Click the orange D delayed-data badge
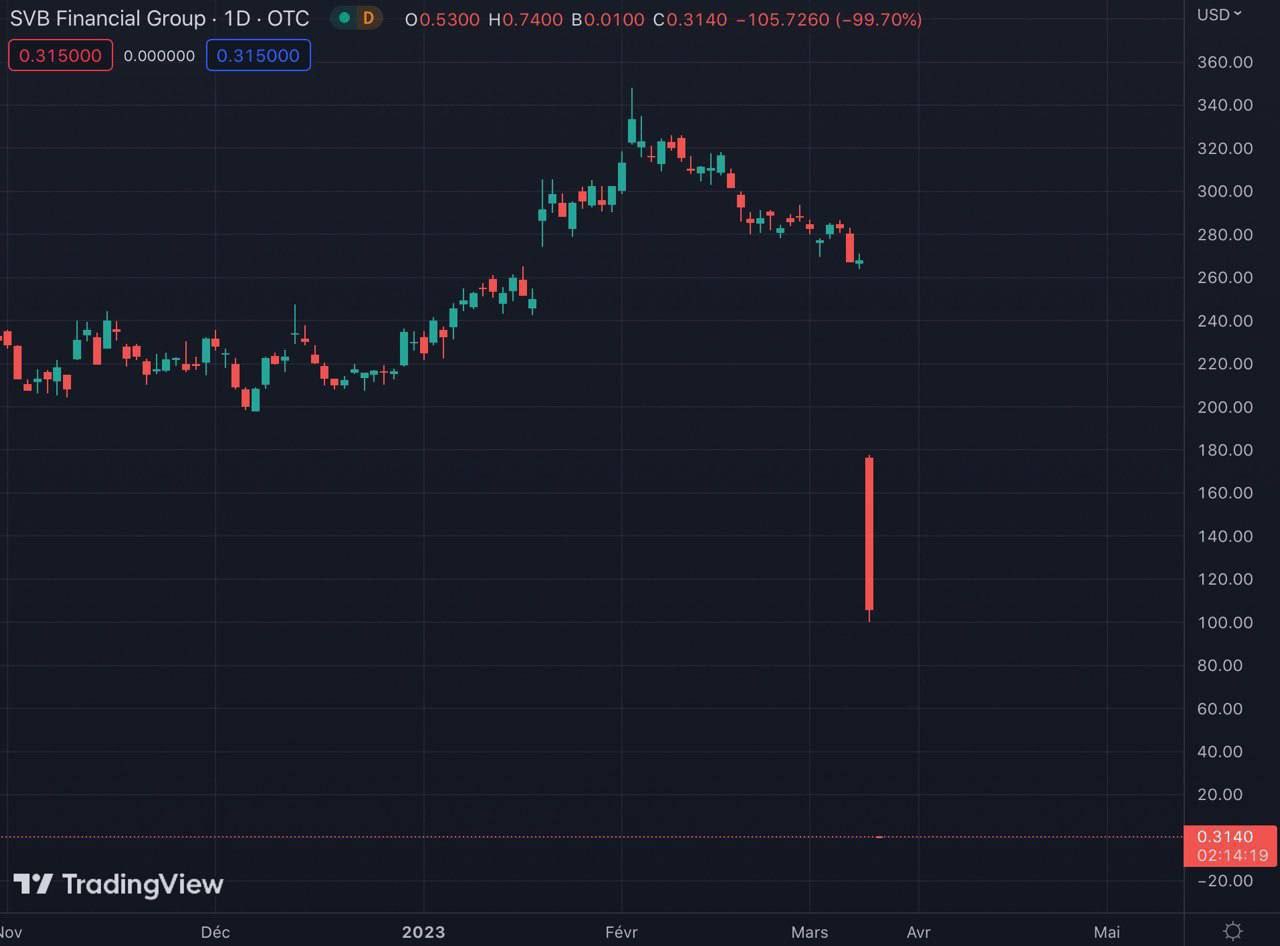 point(368,18)
